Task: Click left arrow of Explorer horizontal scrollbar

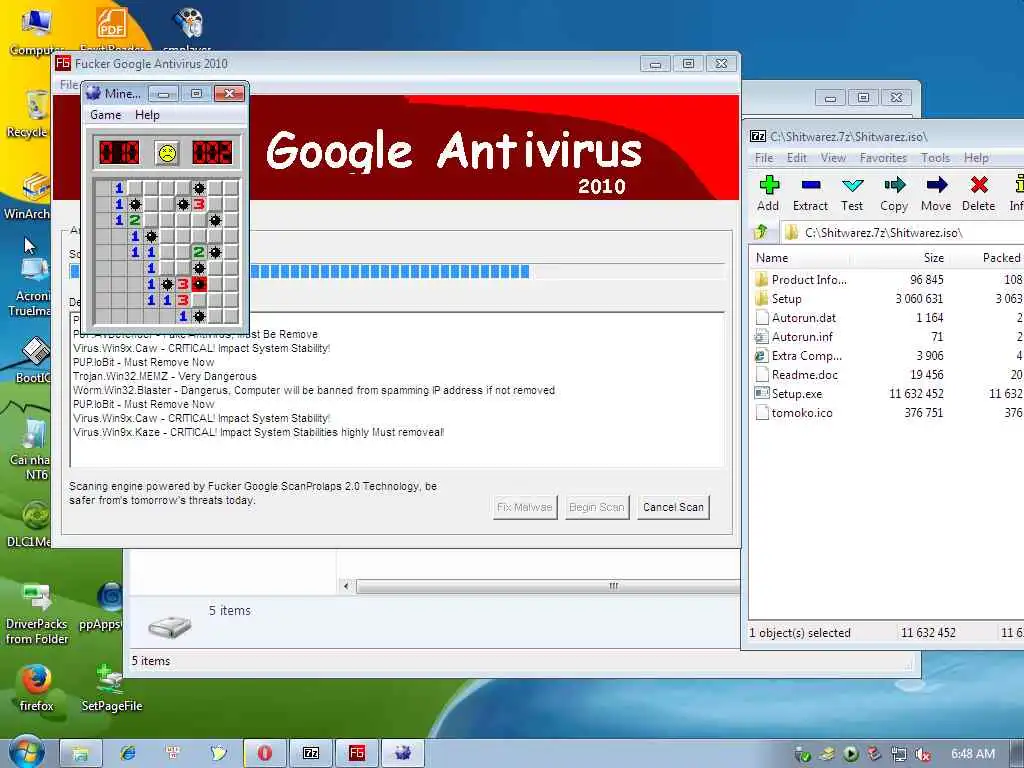Action: 346,586
